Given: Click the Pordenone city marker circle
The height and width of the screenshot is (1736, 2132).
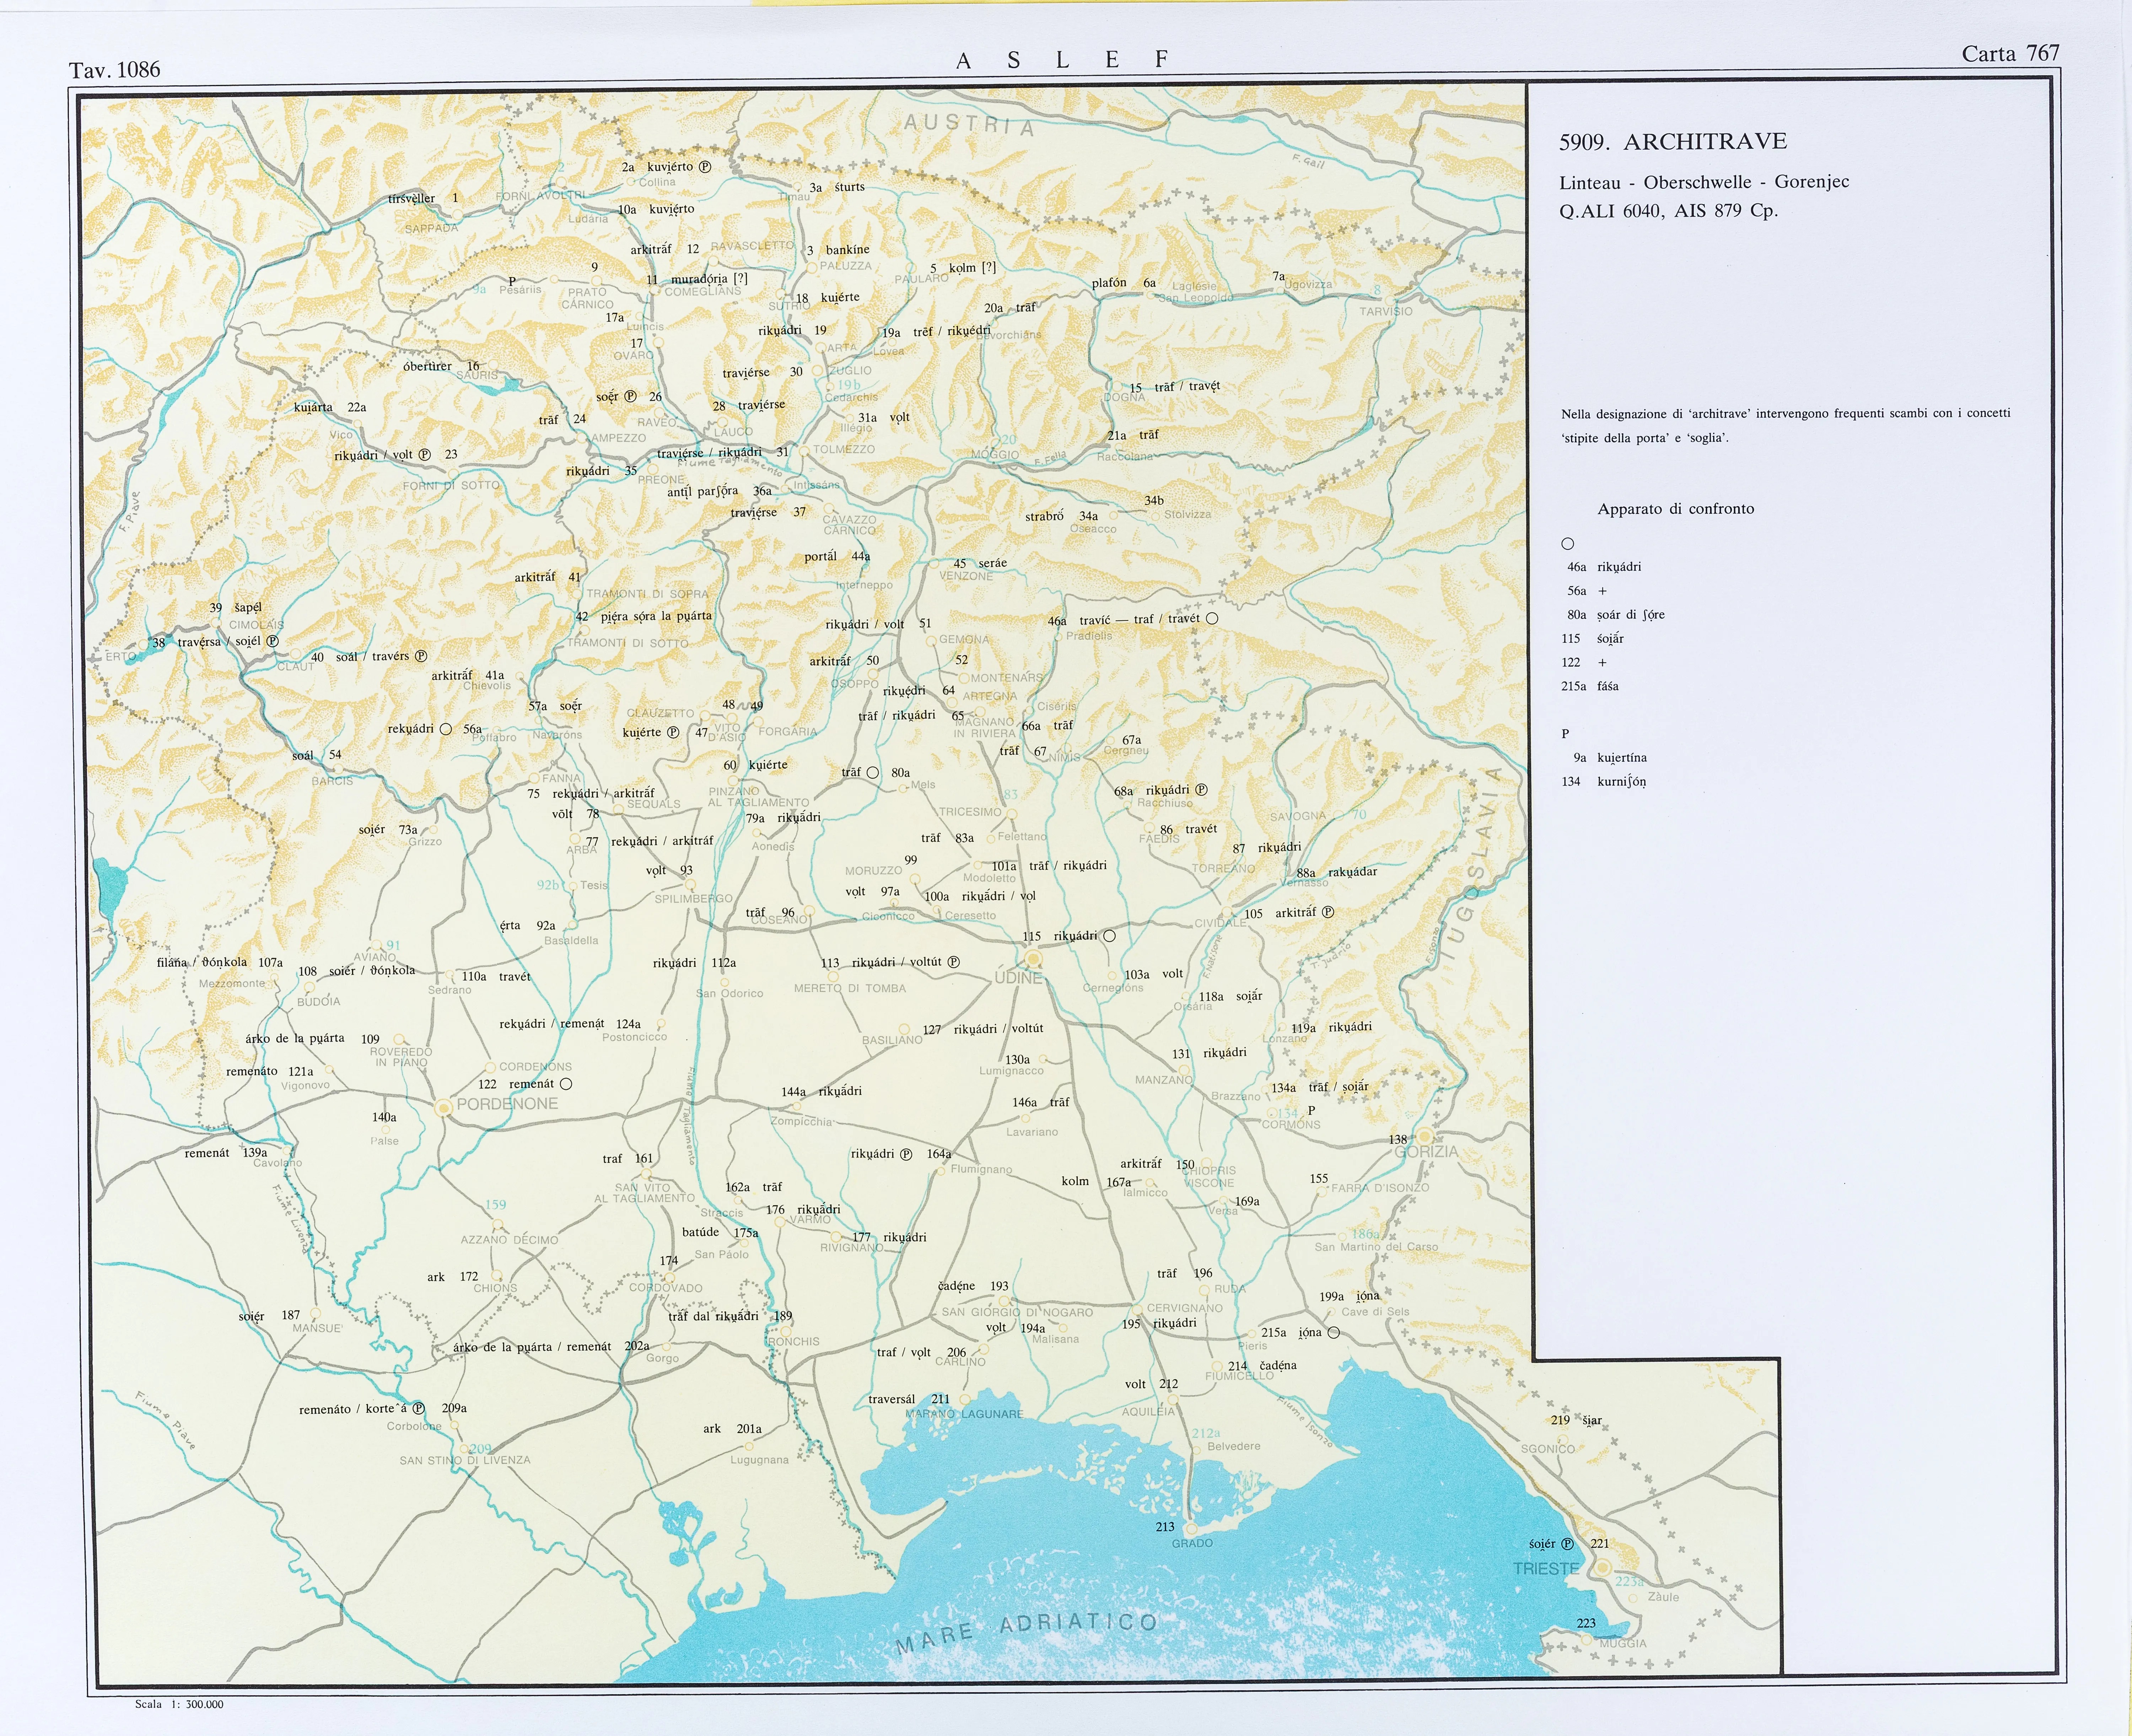Looking at the screenshot, I should [x=444, y=1108].
